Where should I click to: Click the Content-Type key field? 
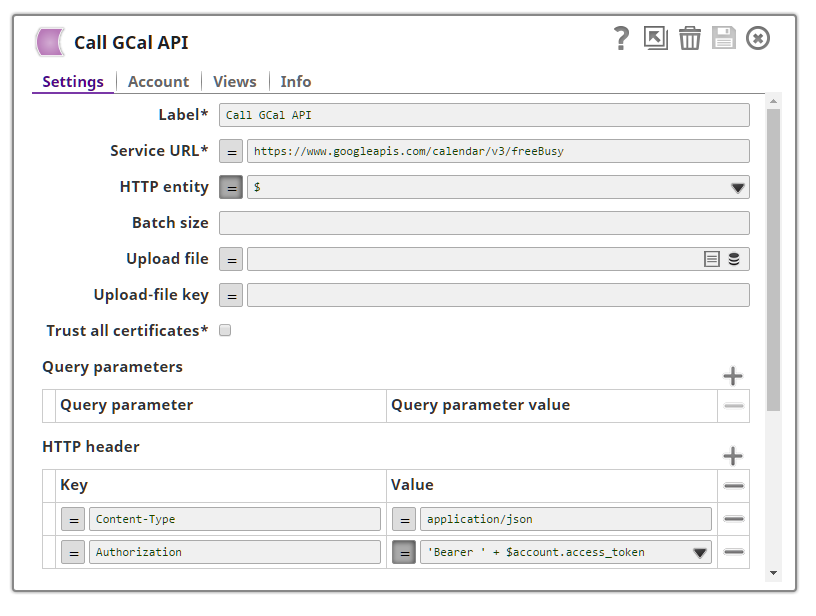(235, 519)
